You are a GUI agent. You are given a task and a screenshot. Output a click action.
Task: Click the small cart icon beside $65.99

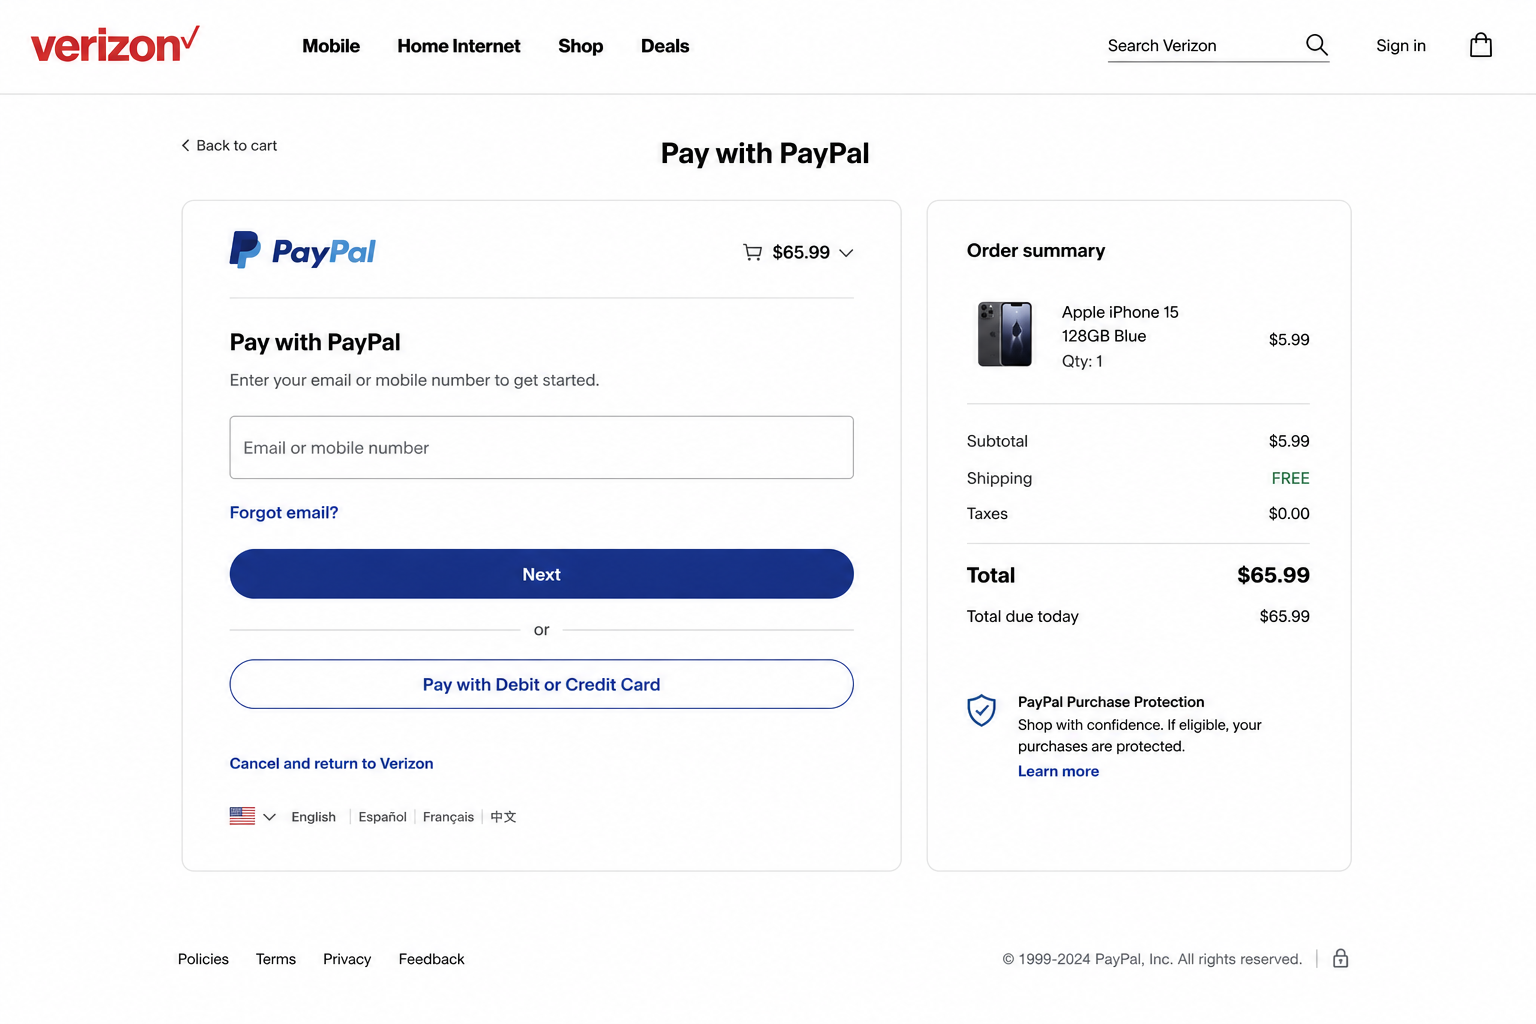coord(753,252)
